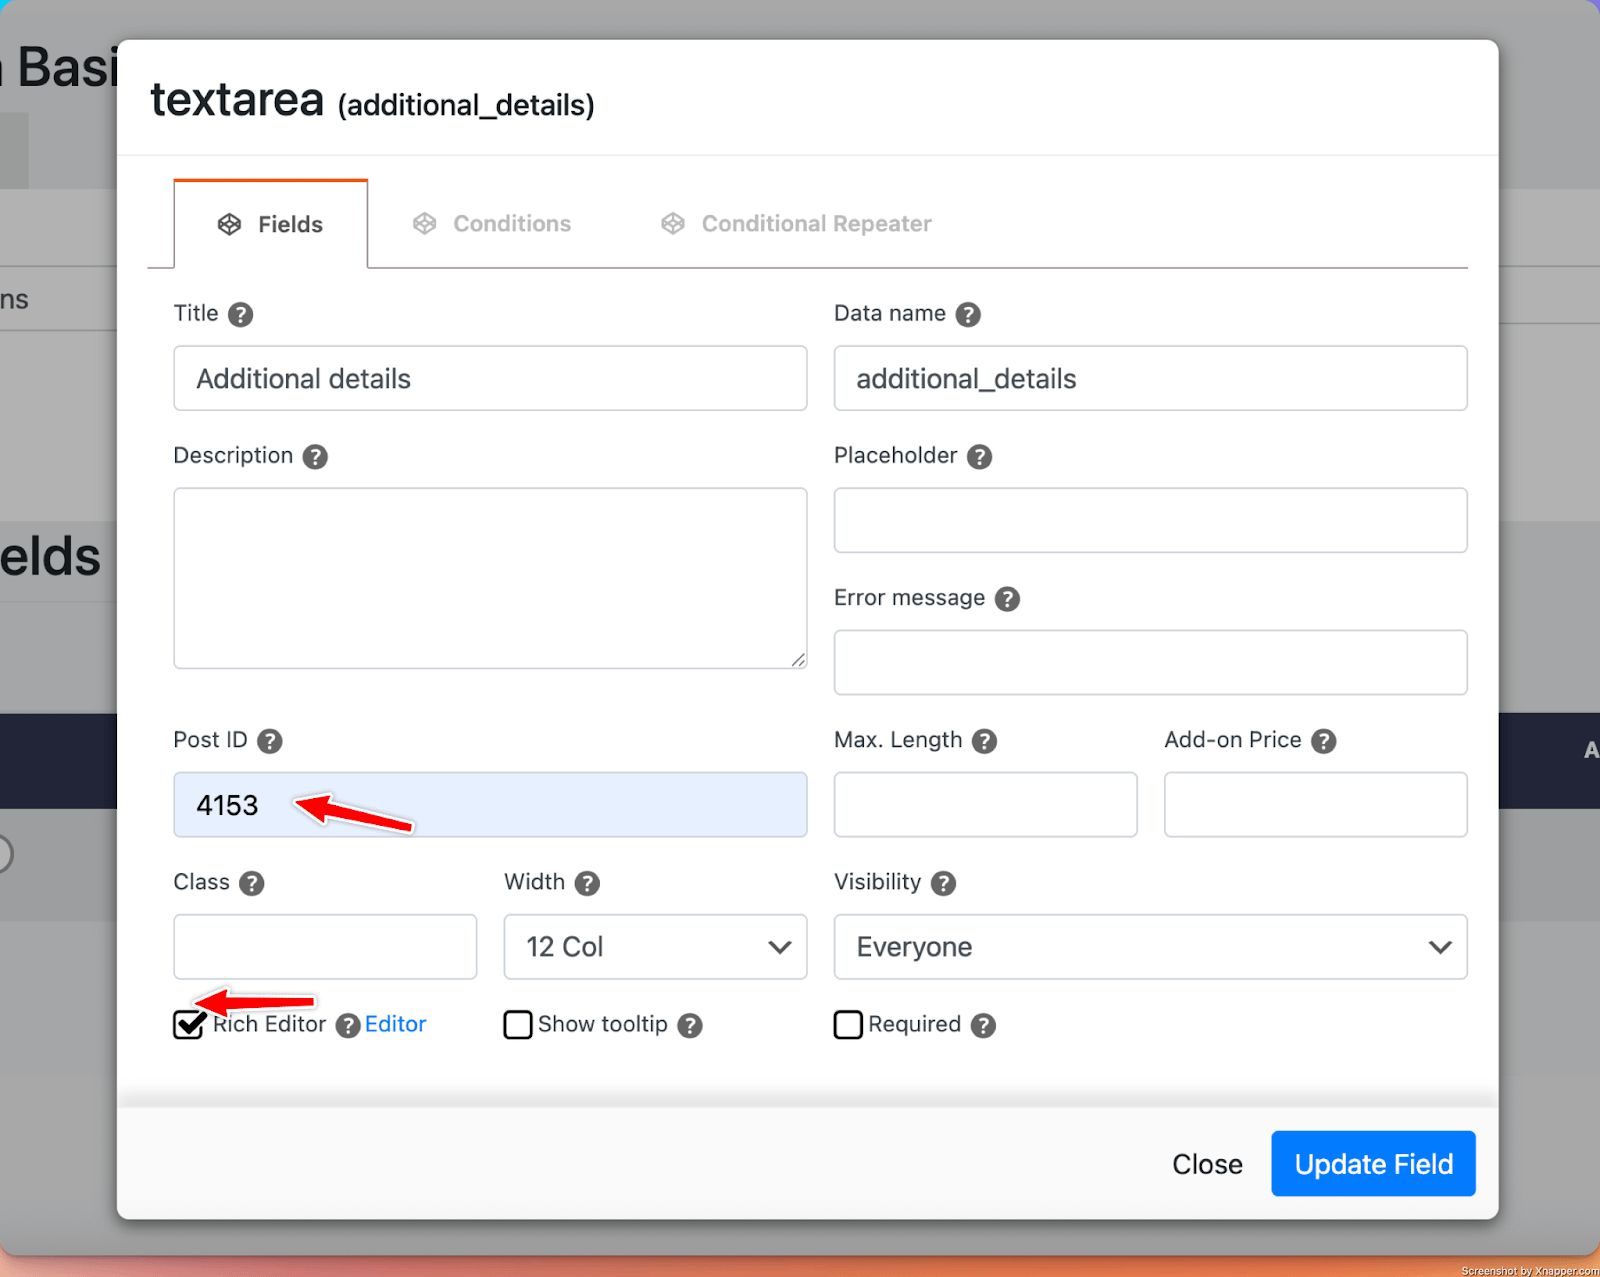This screenshot has height=1277, width=1600.
Task: Open the Width 12 Col dropdown
Action: pos(655,947)
